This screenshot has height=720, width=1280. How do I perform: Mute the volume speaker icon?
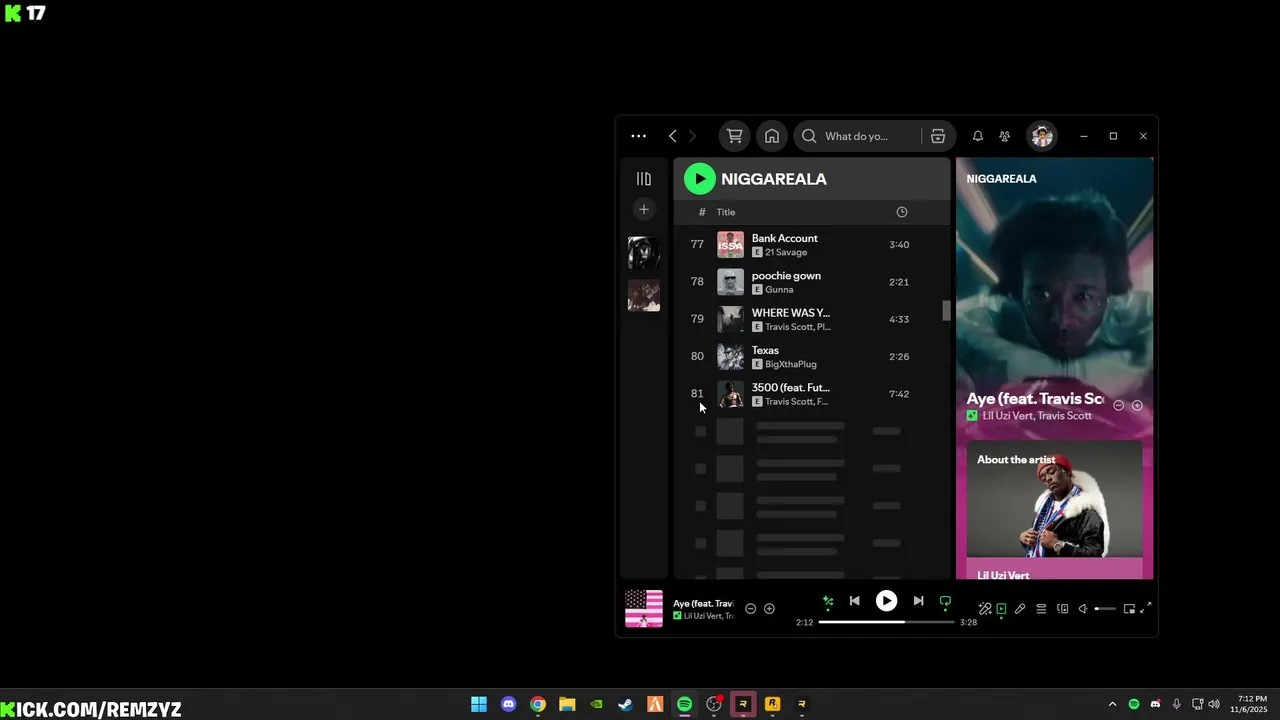click(x=1082, y=608)
